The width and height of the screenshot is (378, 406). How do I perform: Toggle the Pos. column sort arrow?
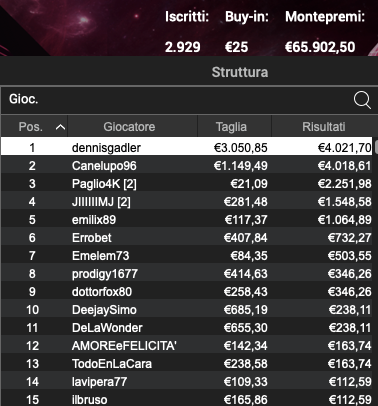point(60,127)
